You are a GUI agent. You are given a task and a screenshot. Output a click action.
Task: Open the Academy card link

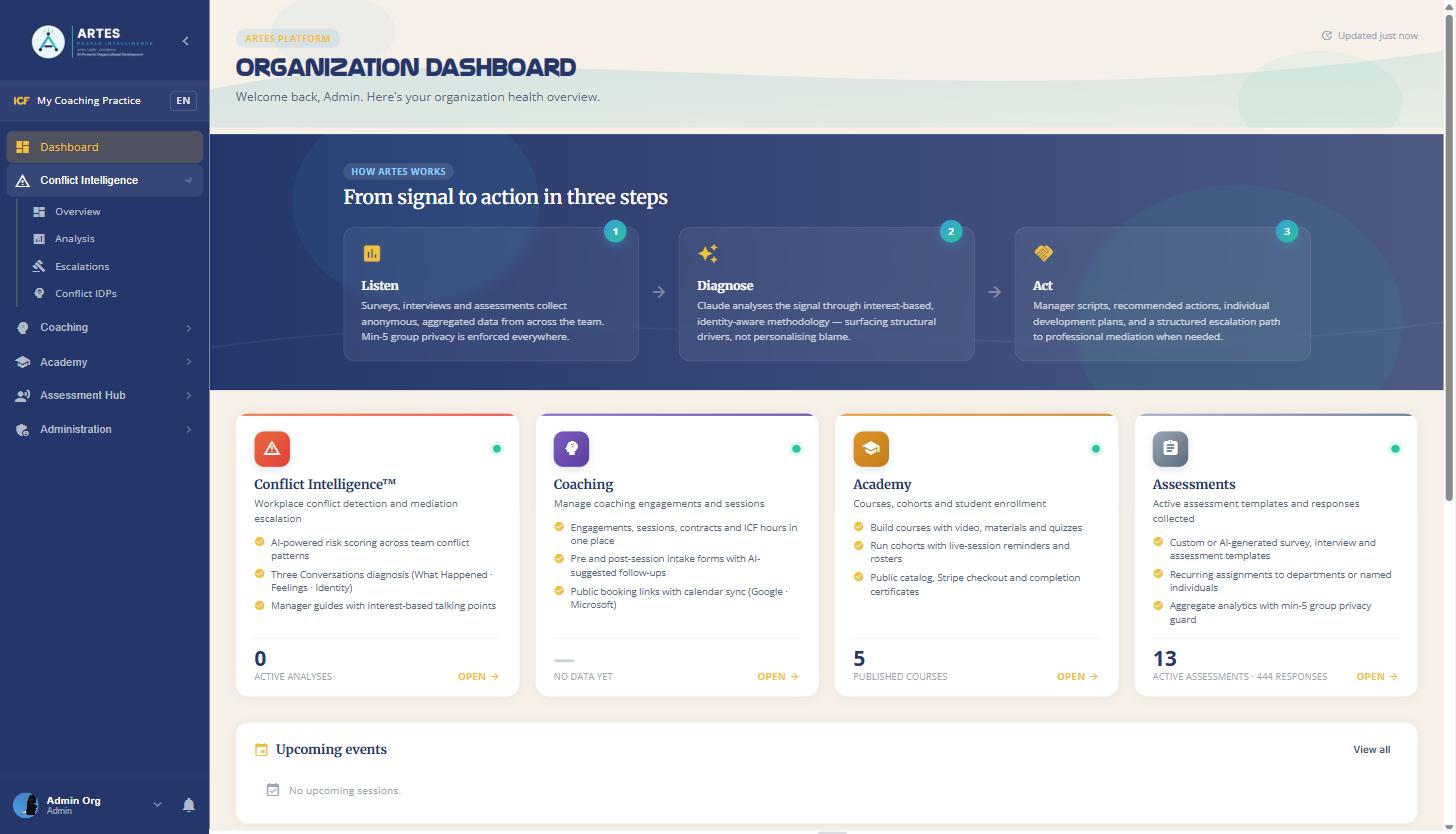coord(1077,677)
